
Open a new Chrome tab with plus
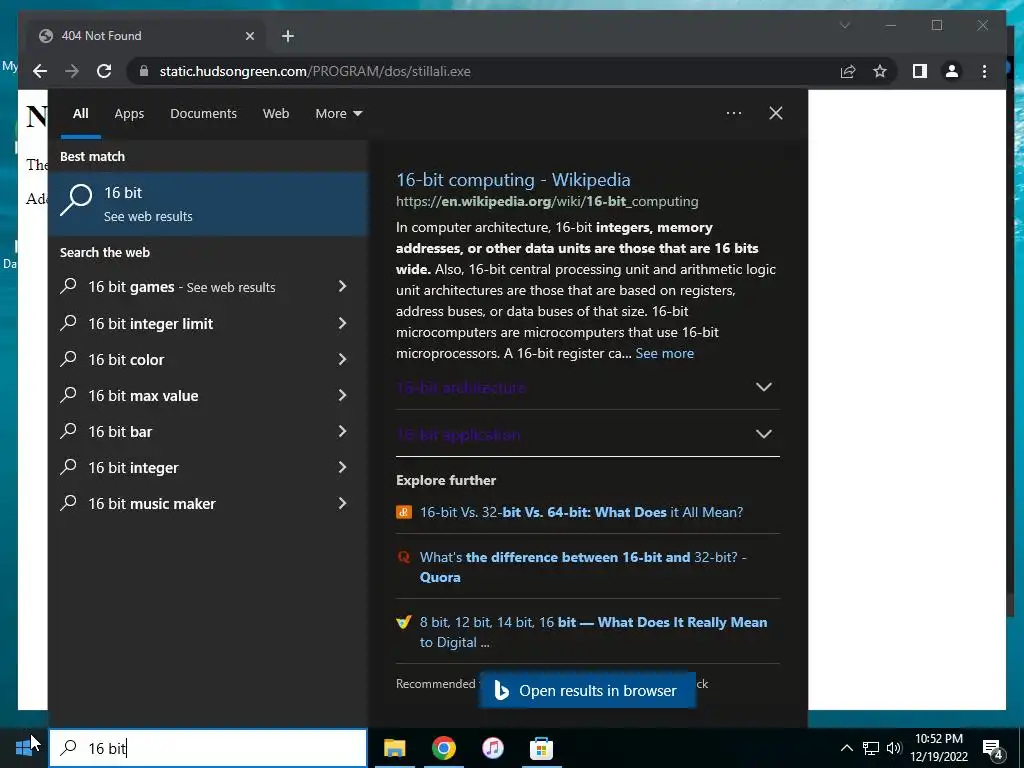click(x=288, y=36)
